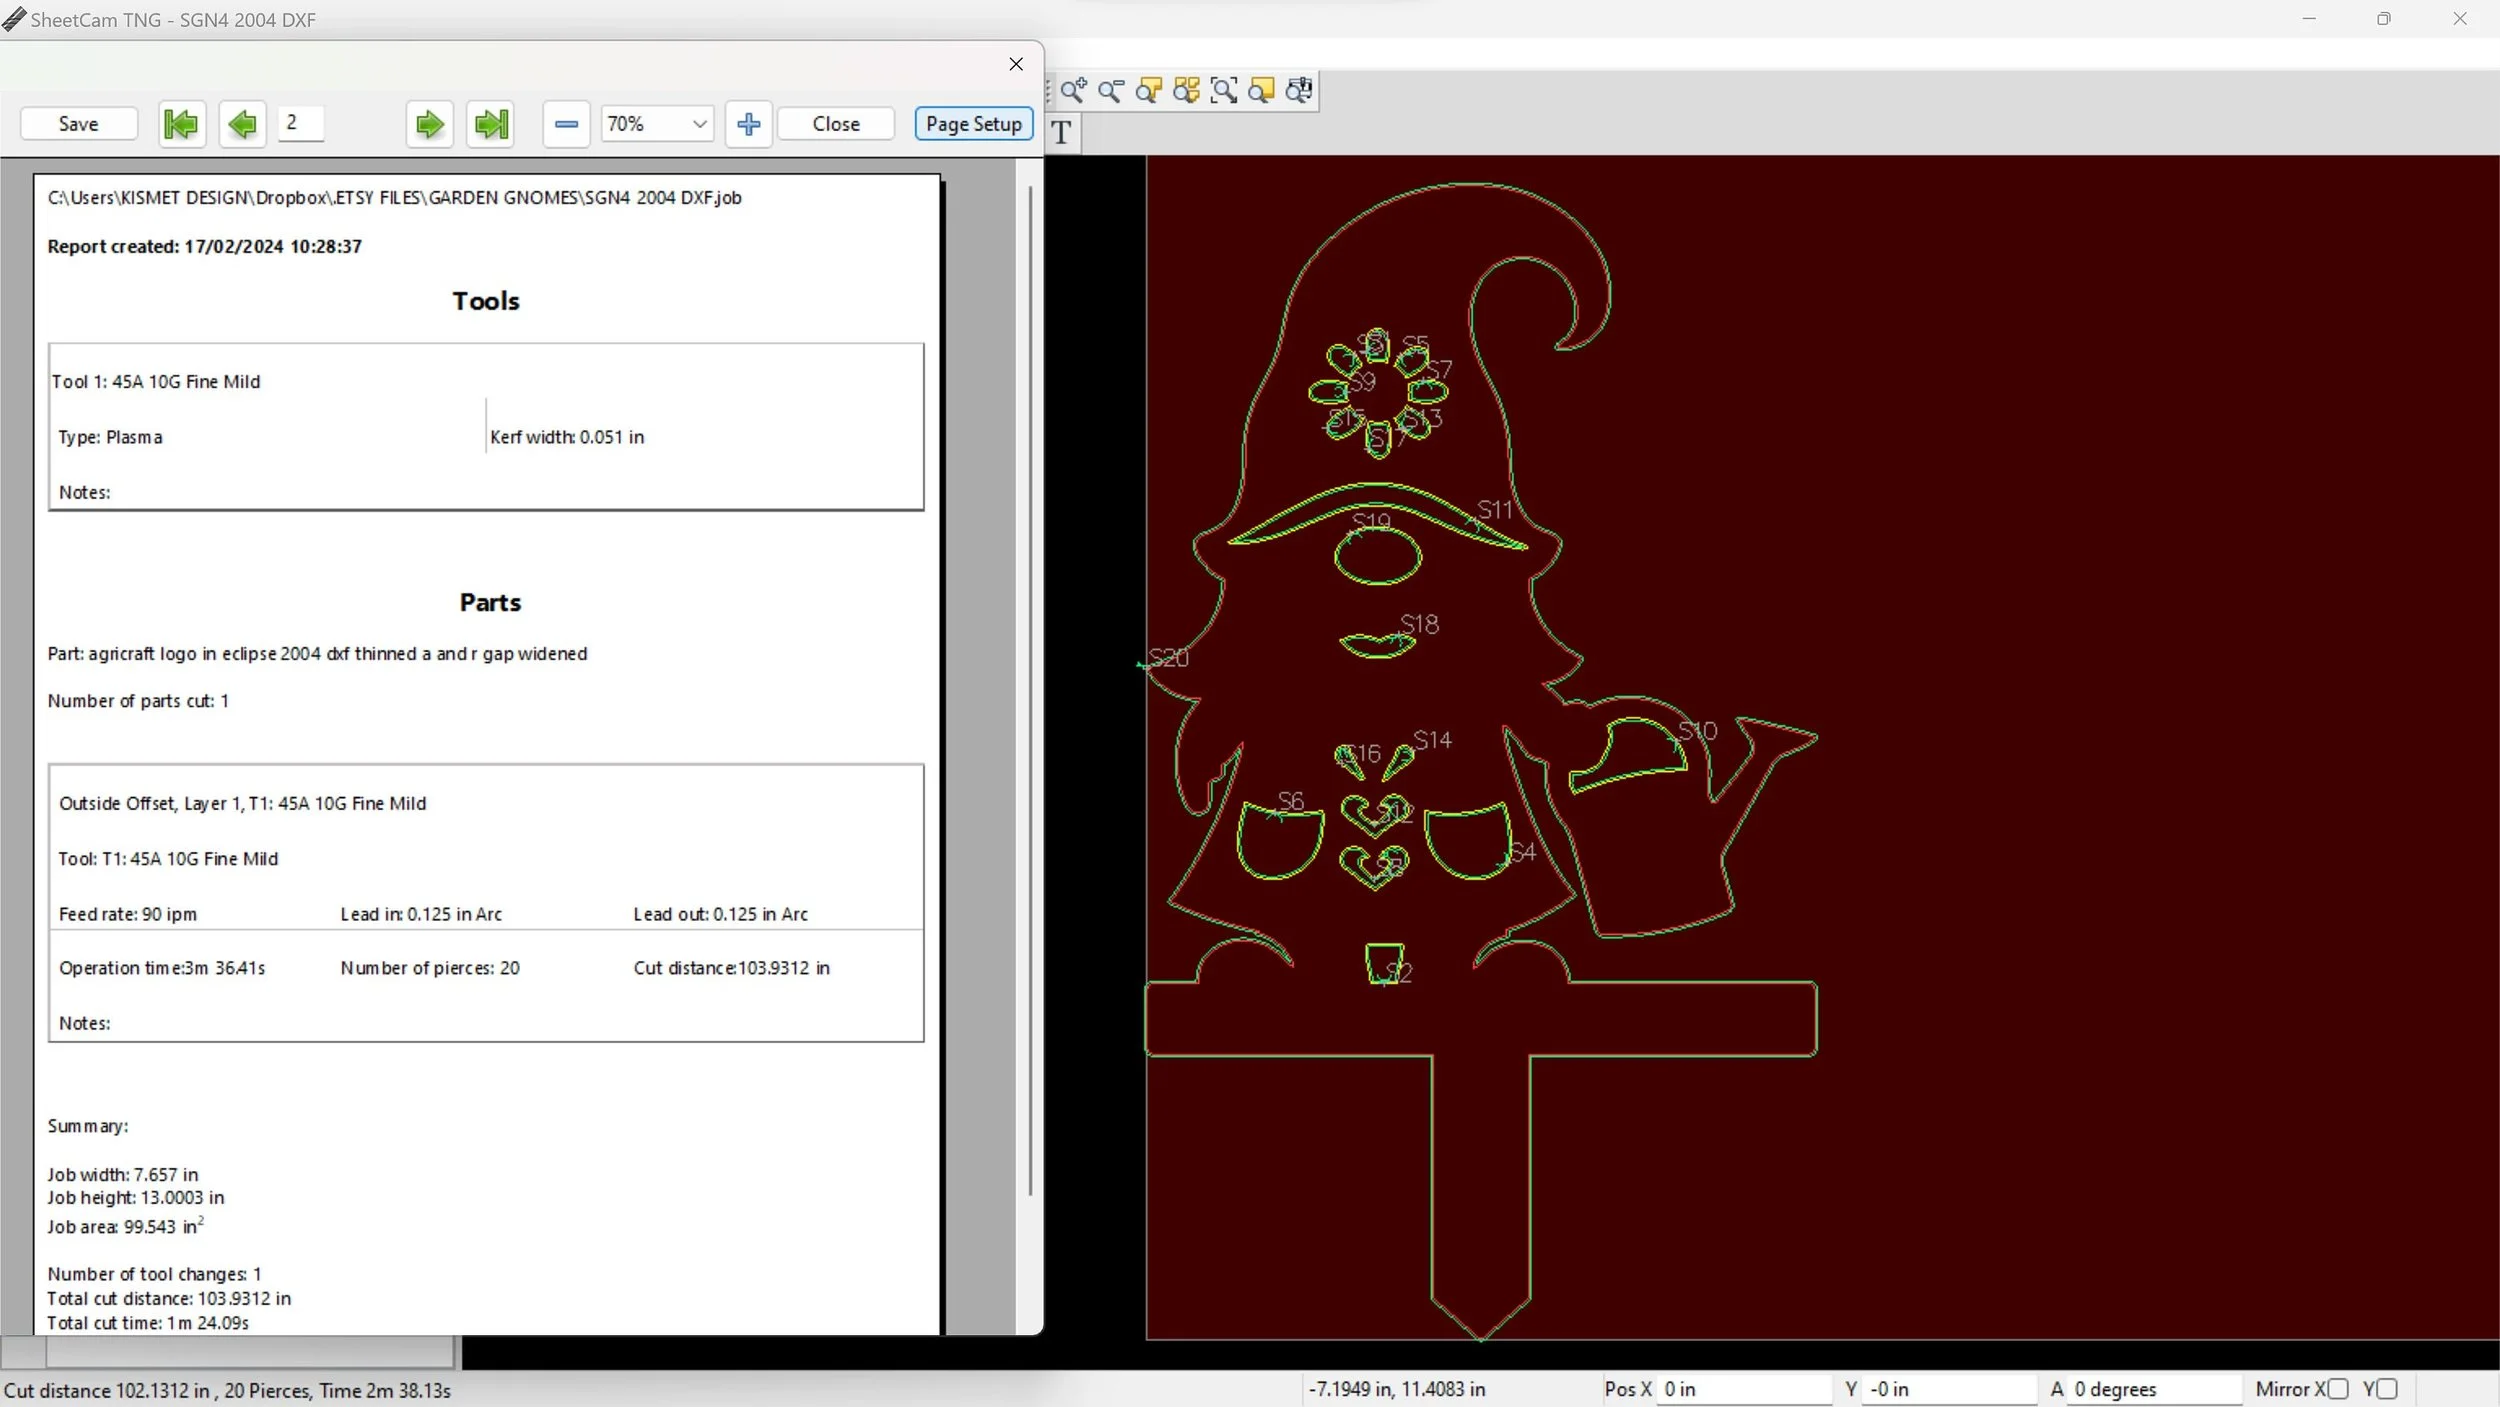The image size is (2500, 1407).
Task: Zoom to part toolbar icon
Action: [1148, 91]
